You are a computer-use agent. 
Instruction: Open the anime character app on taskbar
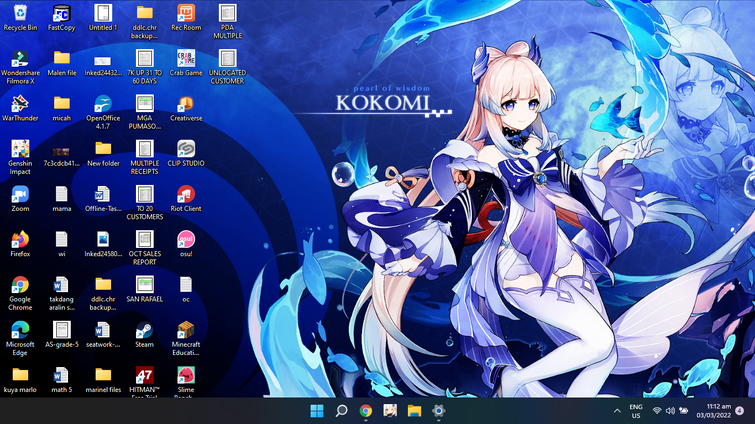tap(390, 411)
